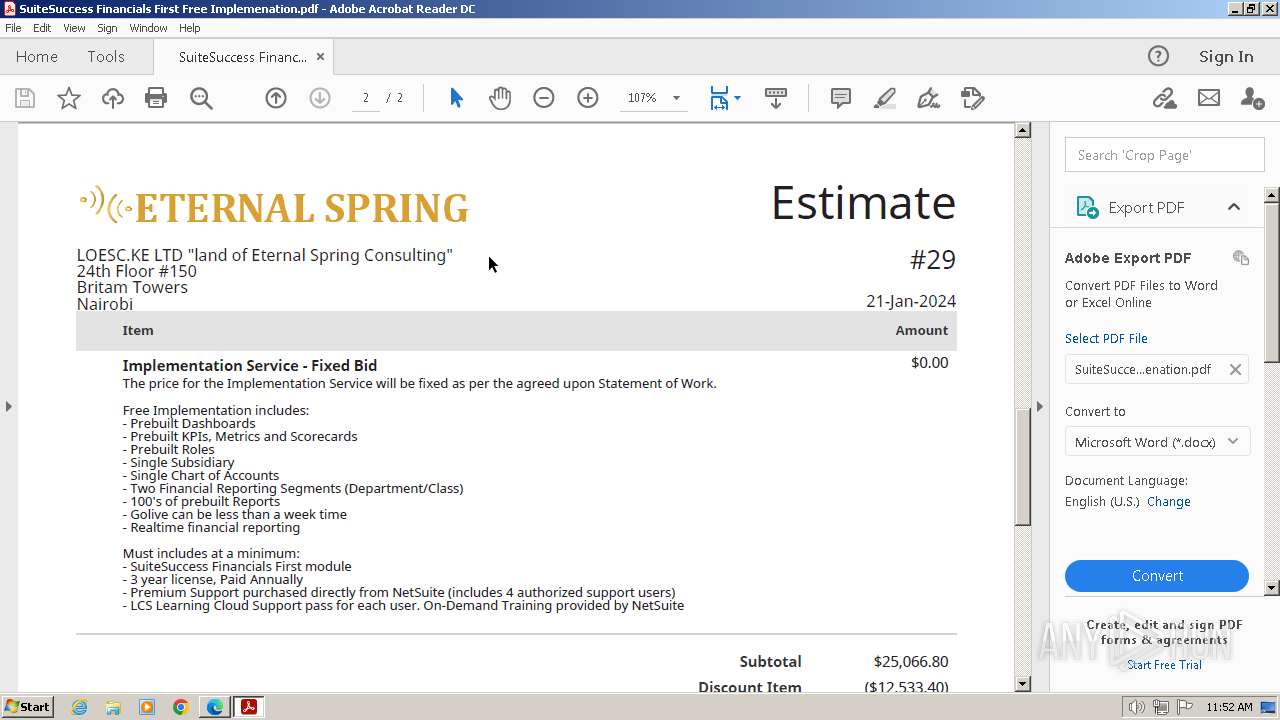Go to previous page with the up arrow

click(x=276, y=98)
